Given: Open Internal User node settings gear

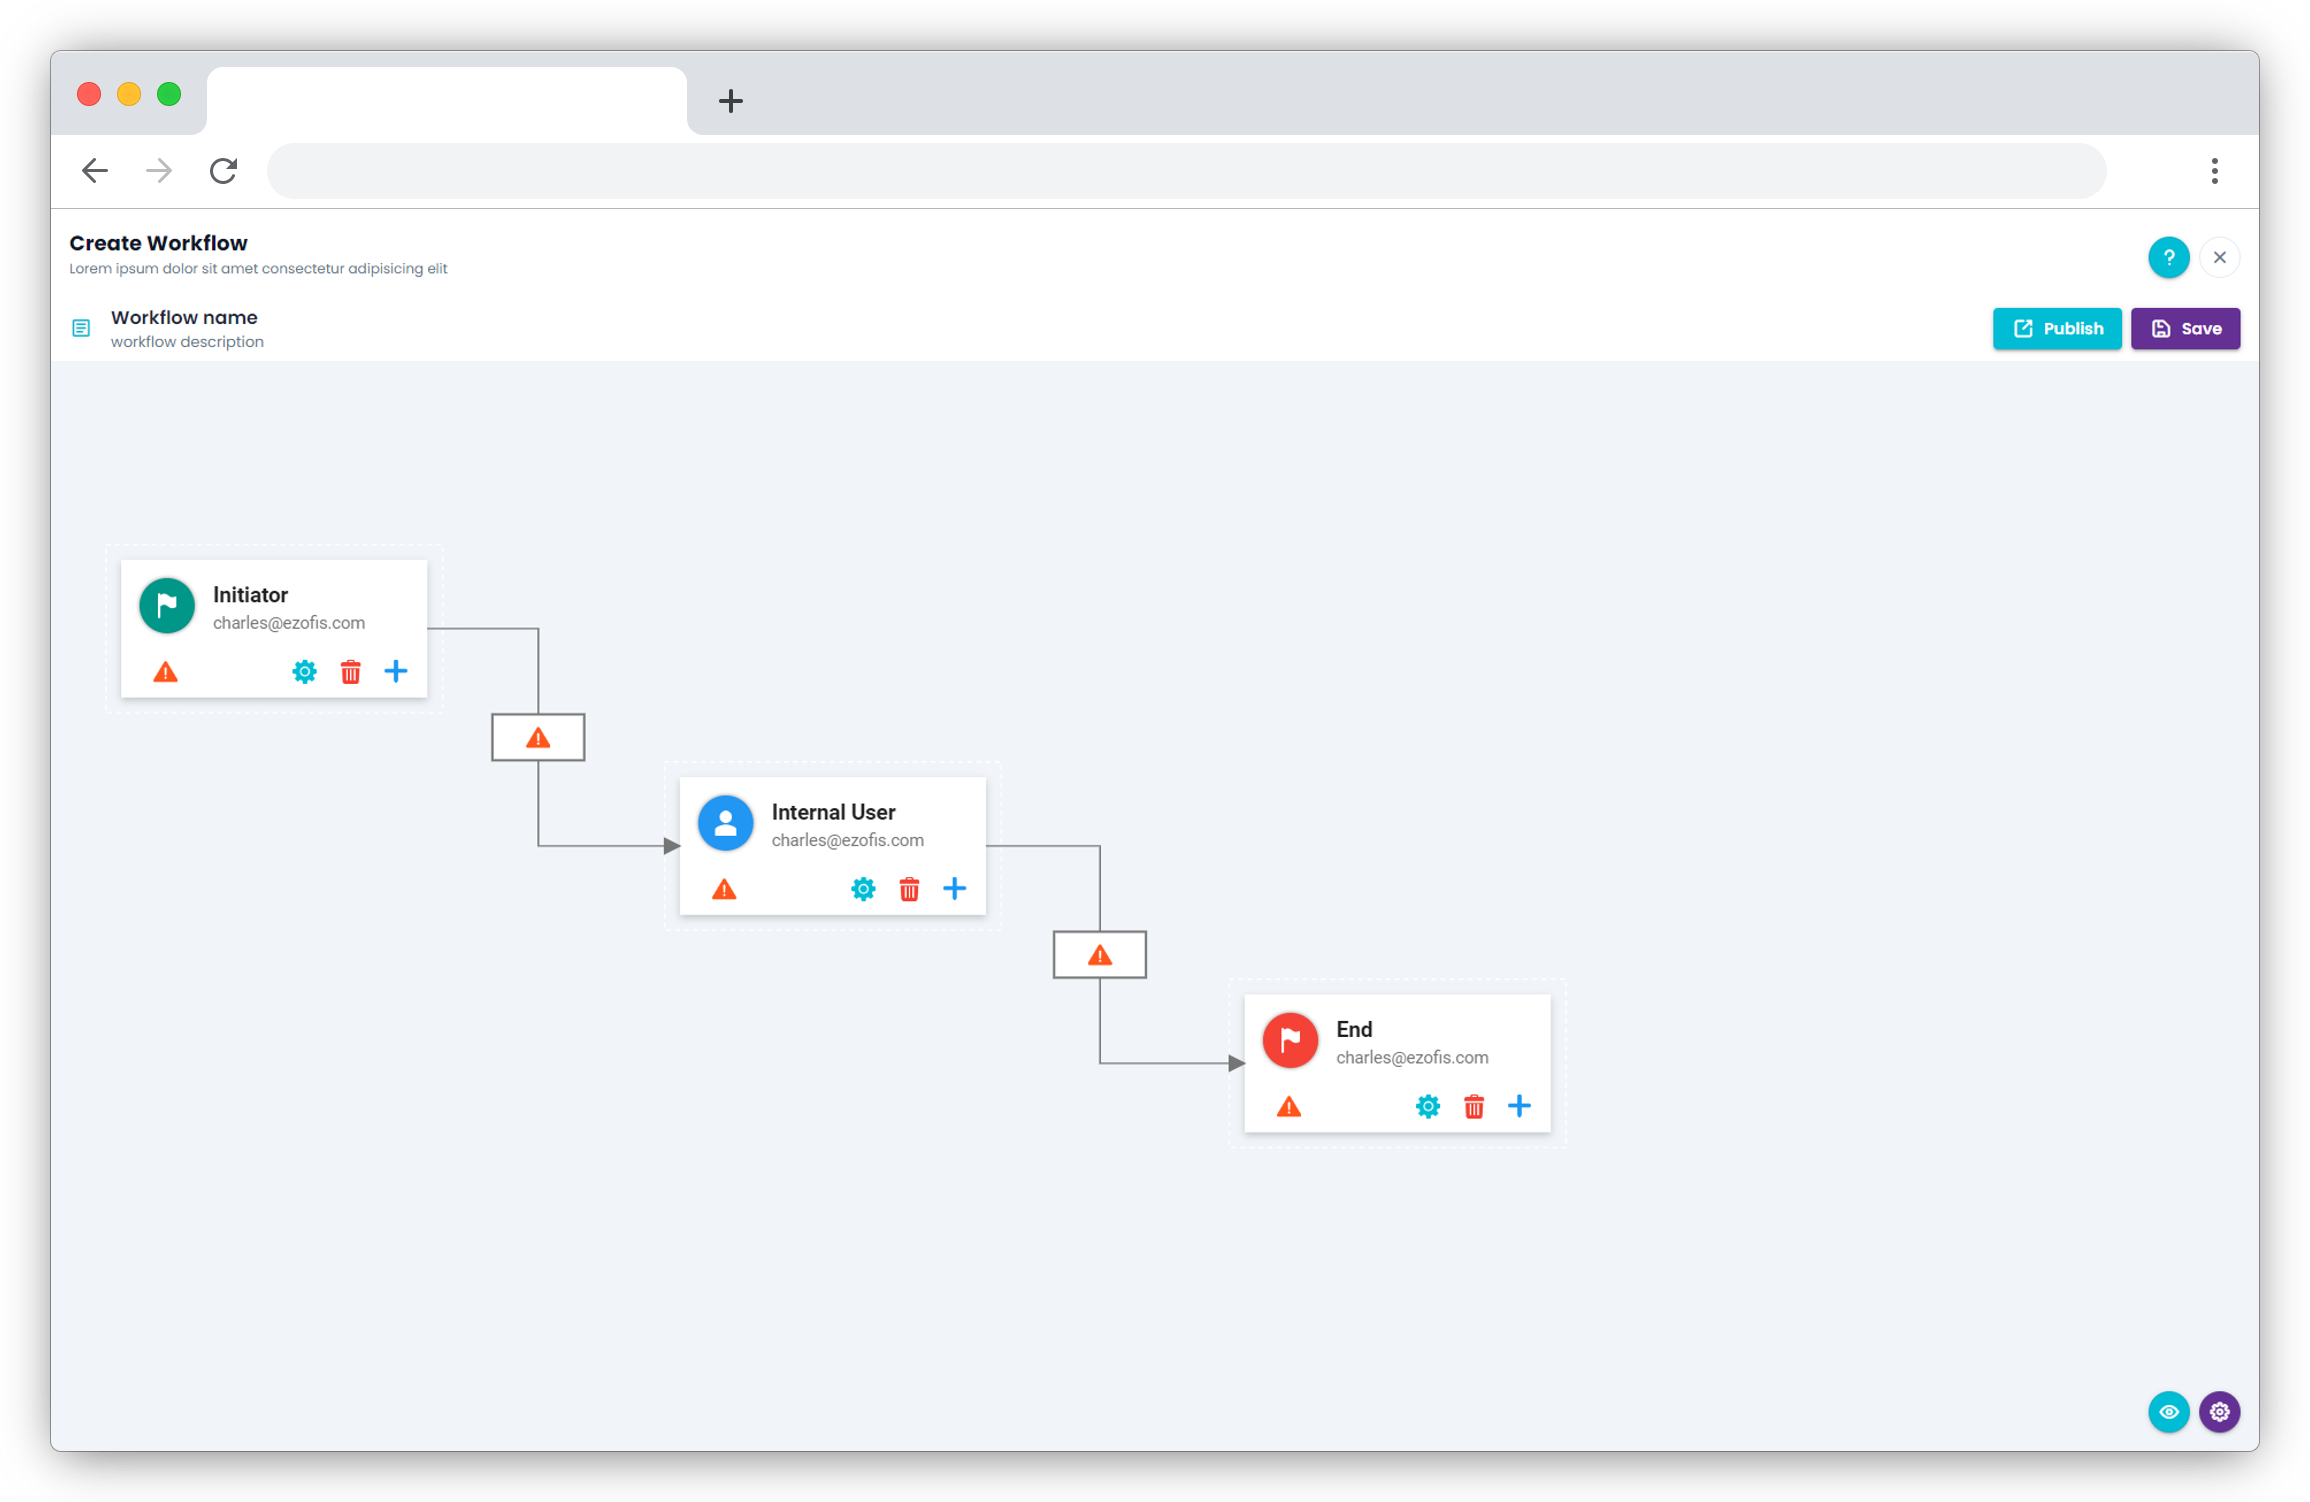Looking at the screenshot, I should 863,889.
